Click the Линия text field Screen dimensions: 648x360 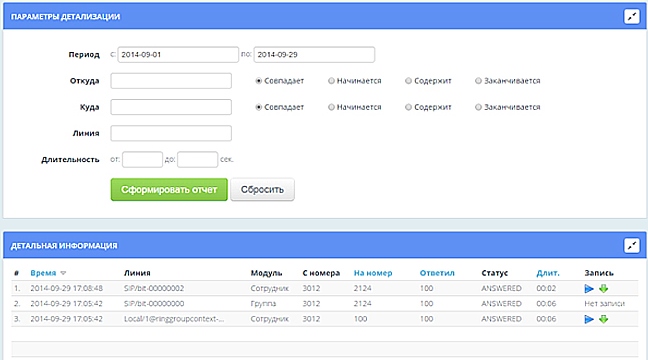171,134
